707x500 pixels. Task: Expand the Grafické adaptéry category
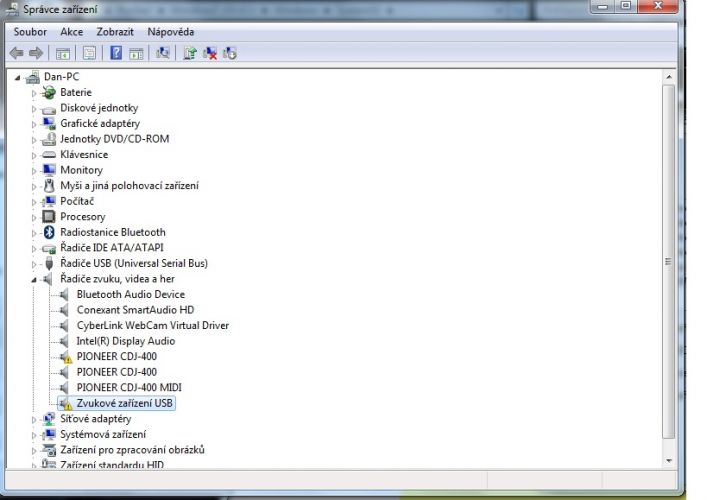click(34, 124)
